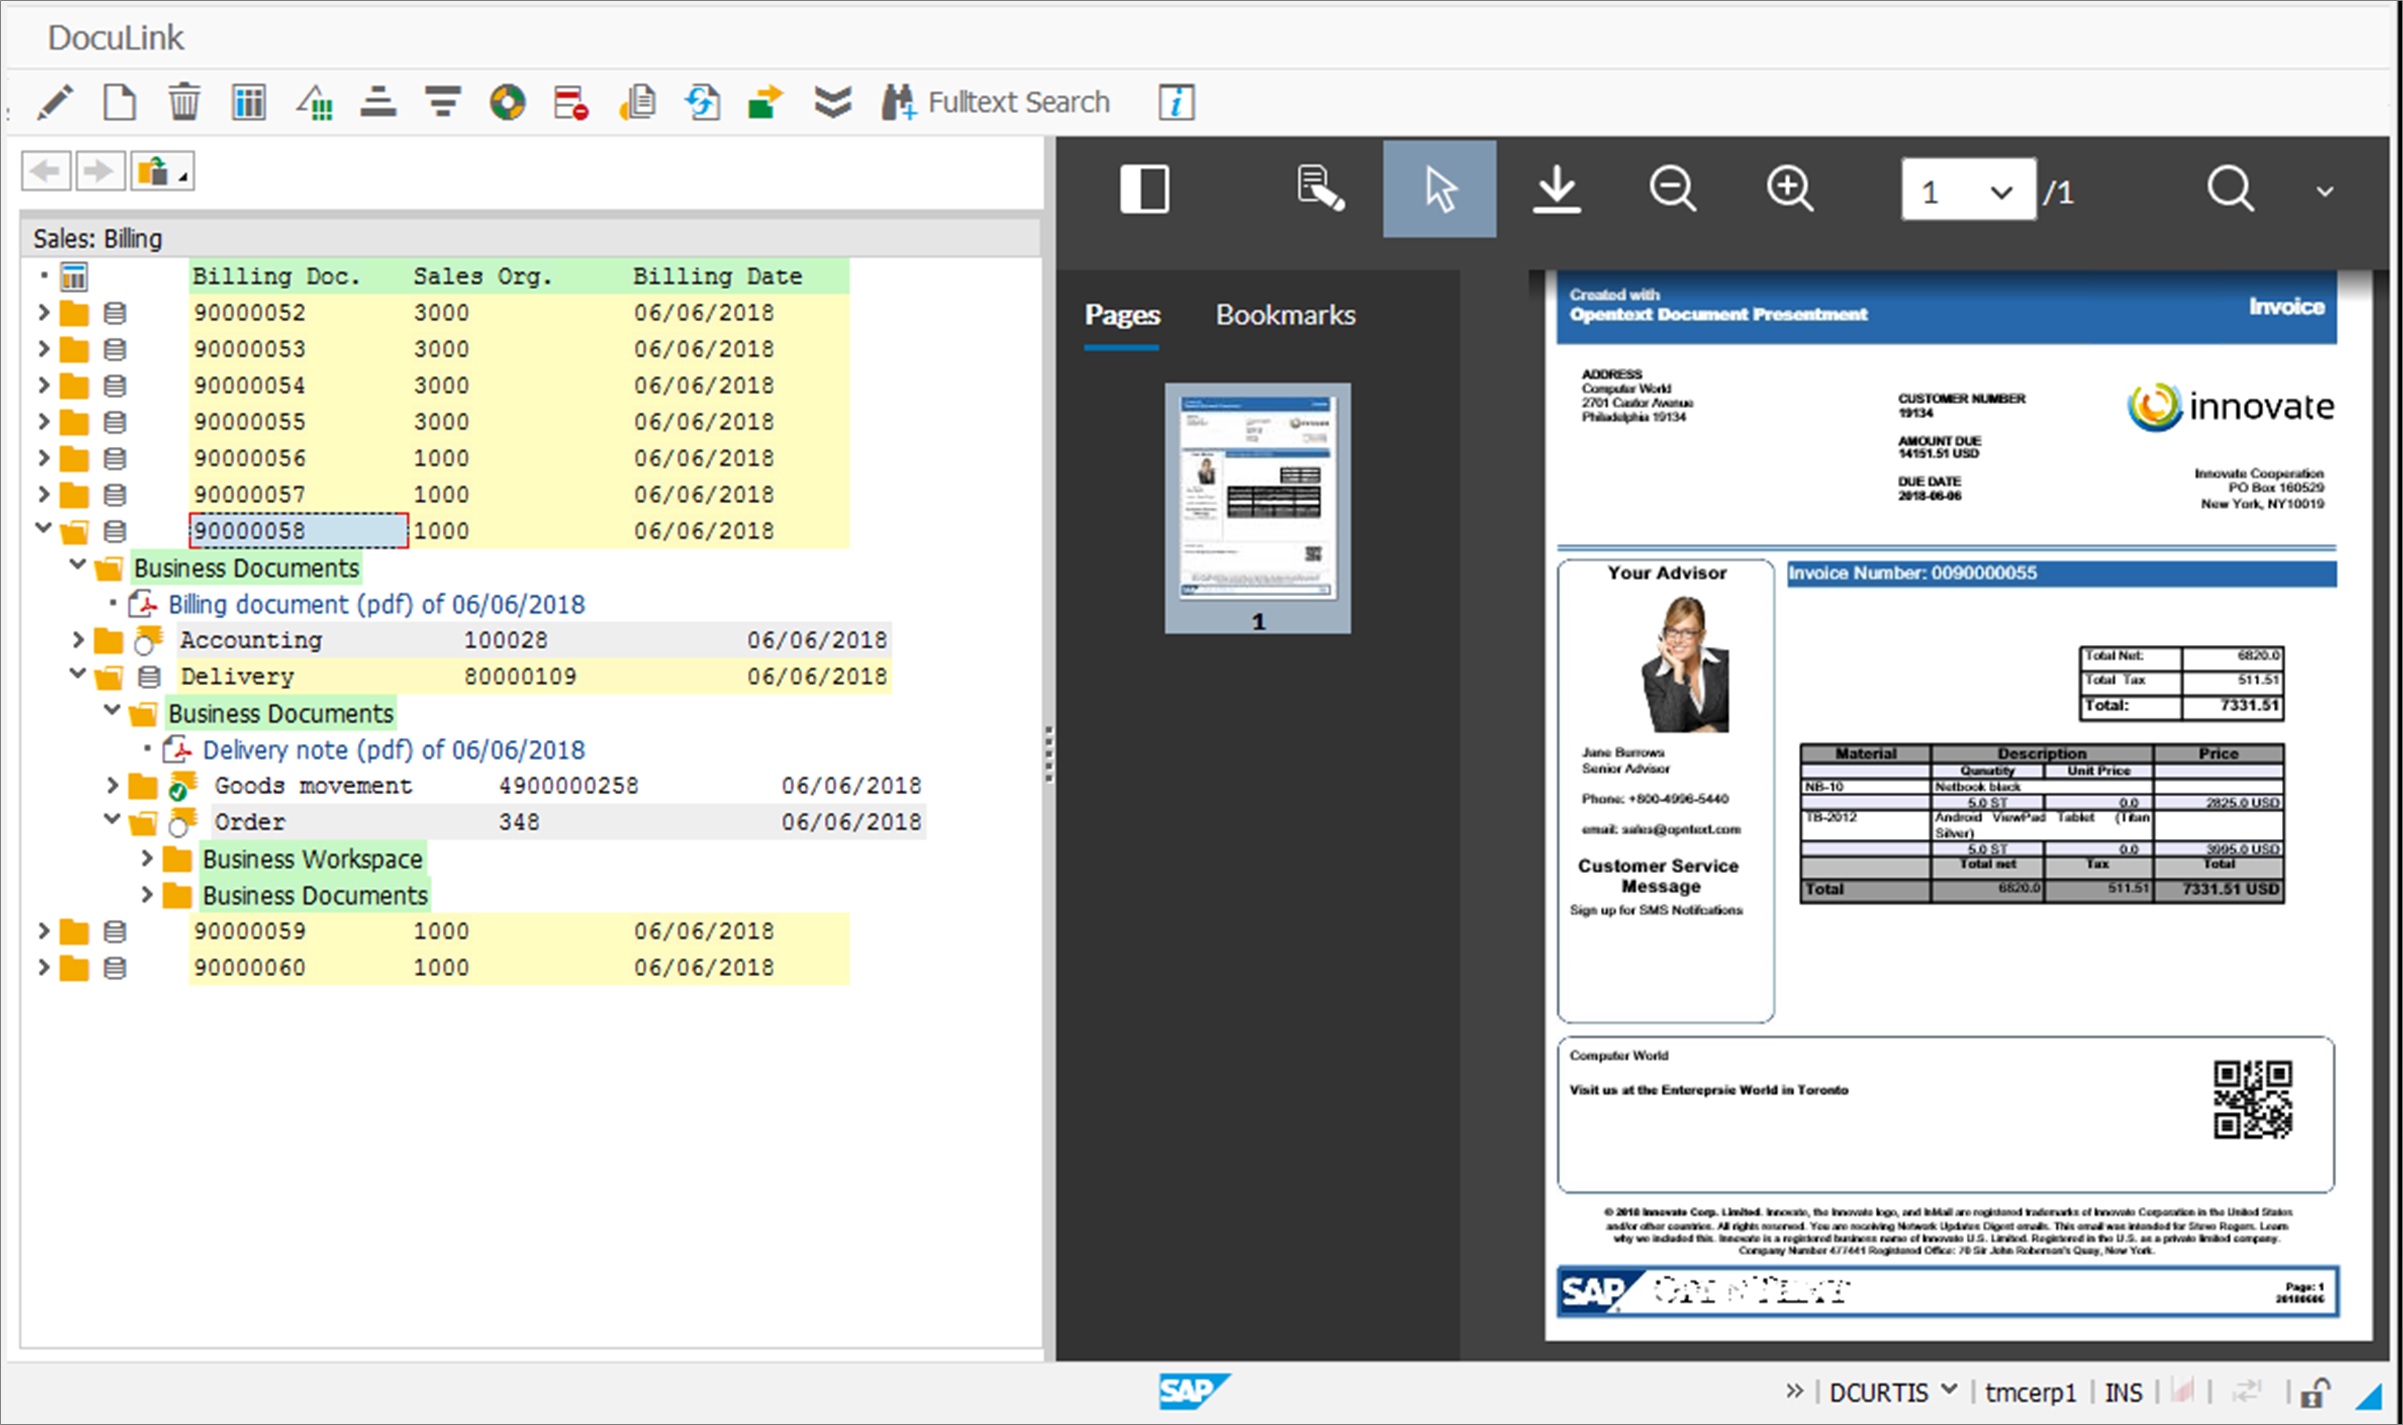Switch to the Pages tab
The image size is (2403, 1425).
[1122, 315]
